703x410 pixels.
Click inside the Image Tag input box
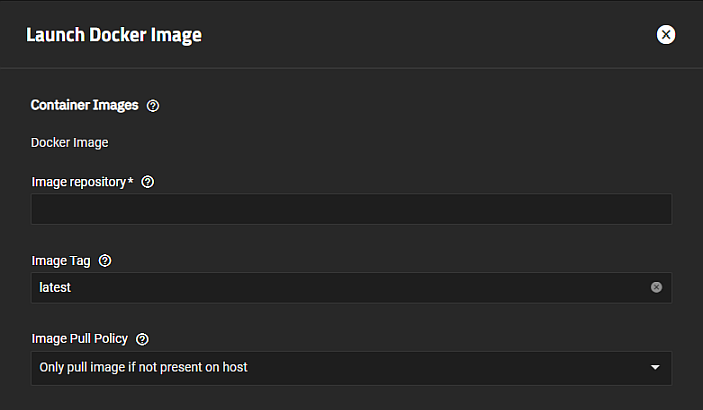pyautogui.click(x=340, y=287)
